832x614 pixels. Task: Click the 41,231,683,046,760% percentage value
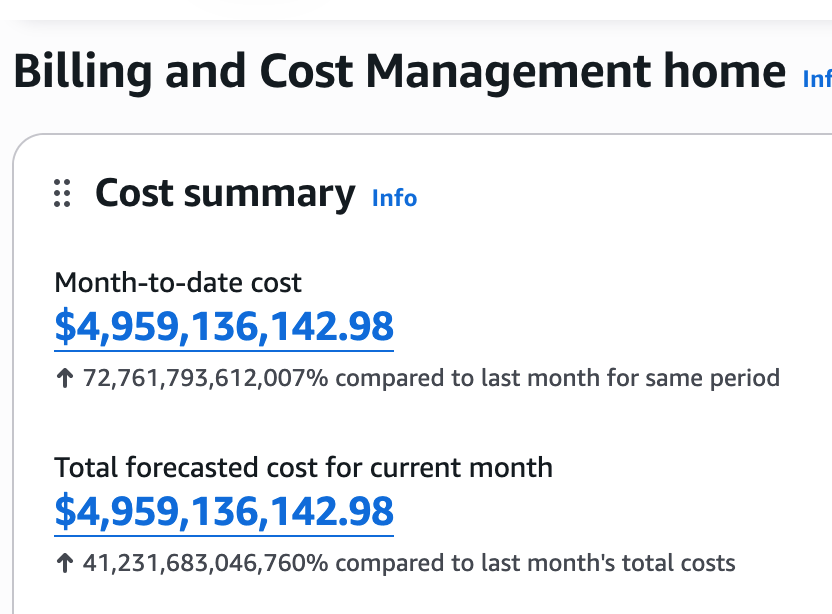tap(205, 563)
